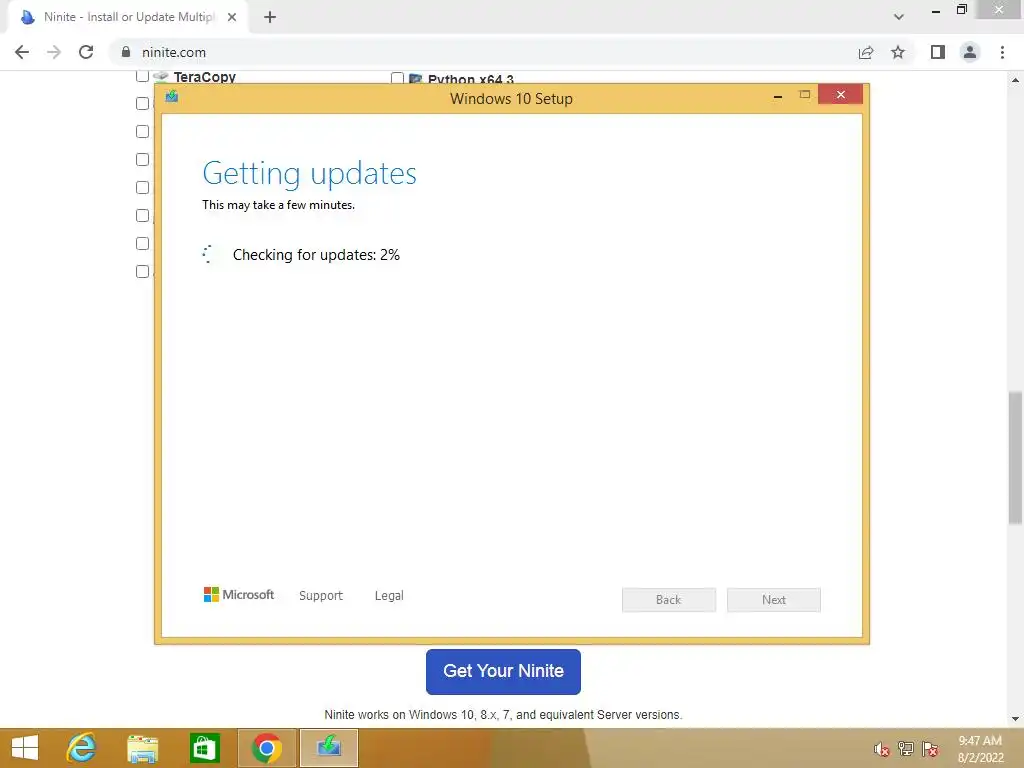The height and width of the screenshot is (768, 1024).
Task: Open the Legal link in setup
Action: pos(389,596)
